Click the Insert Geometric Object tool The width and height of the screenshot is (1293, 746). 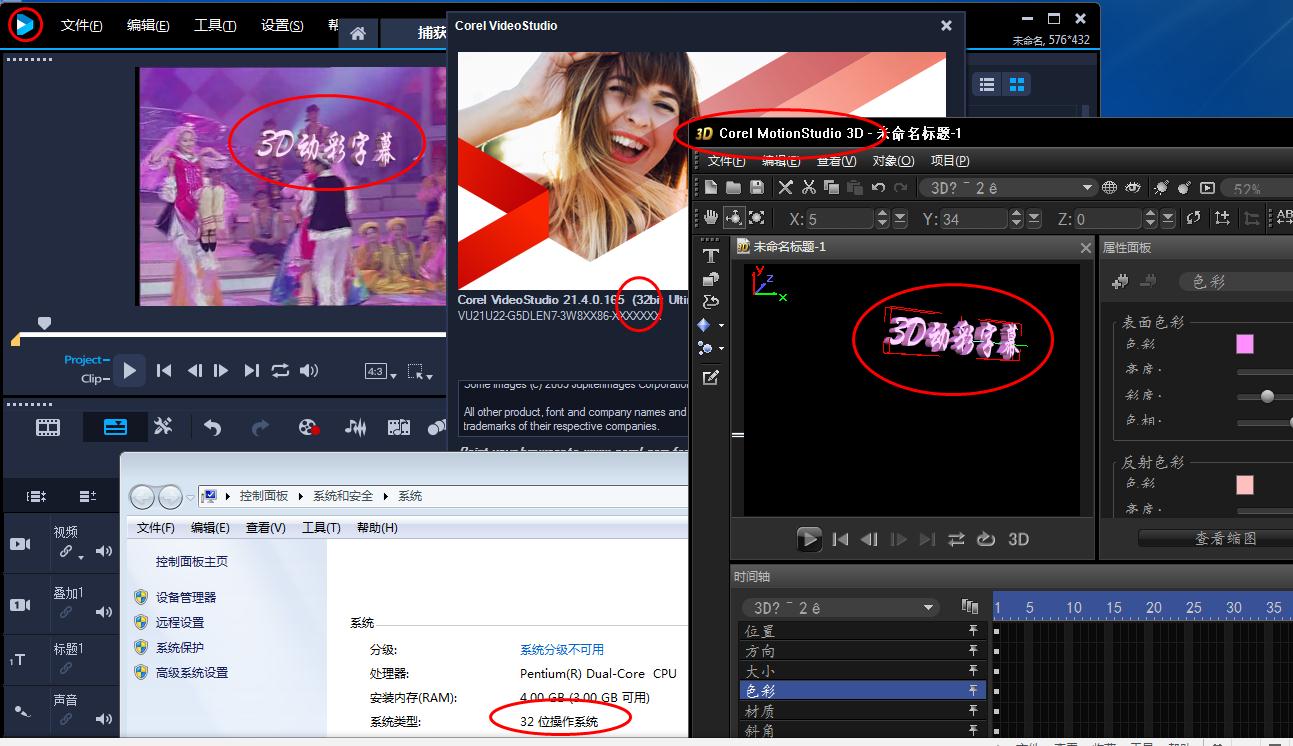tap(710, 280)
